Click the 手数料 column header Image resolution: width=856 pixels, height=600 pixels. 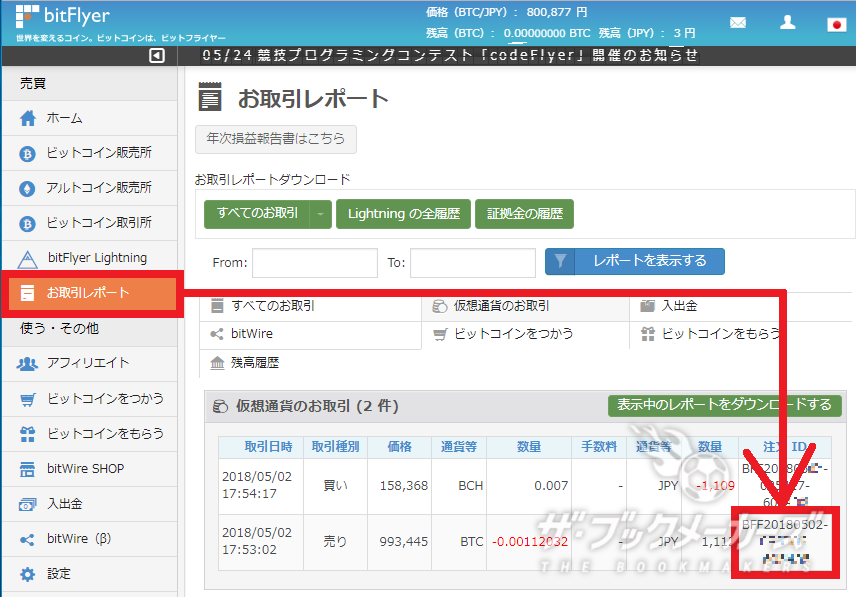pyautogui.click(x=599, y=447)
